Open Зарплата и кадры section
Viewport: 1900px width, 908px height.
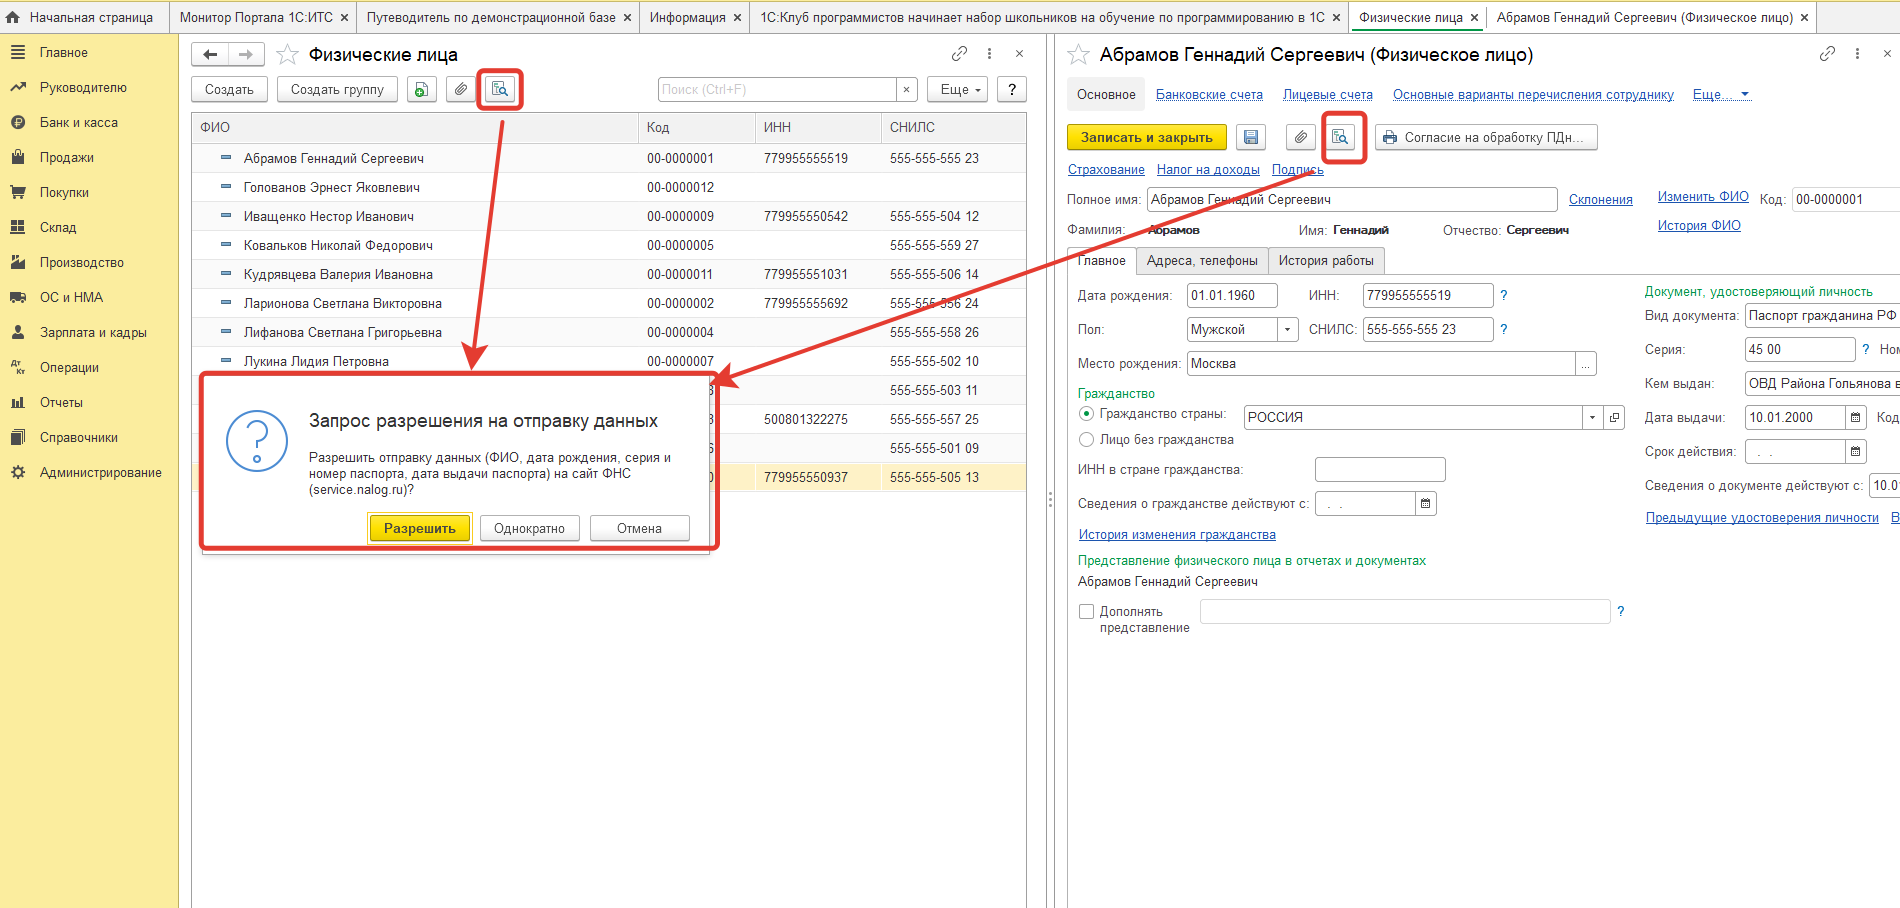(x=93, y=332)
